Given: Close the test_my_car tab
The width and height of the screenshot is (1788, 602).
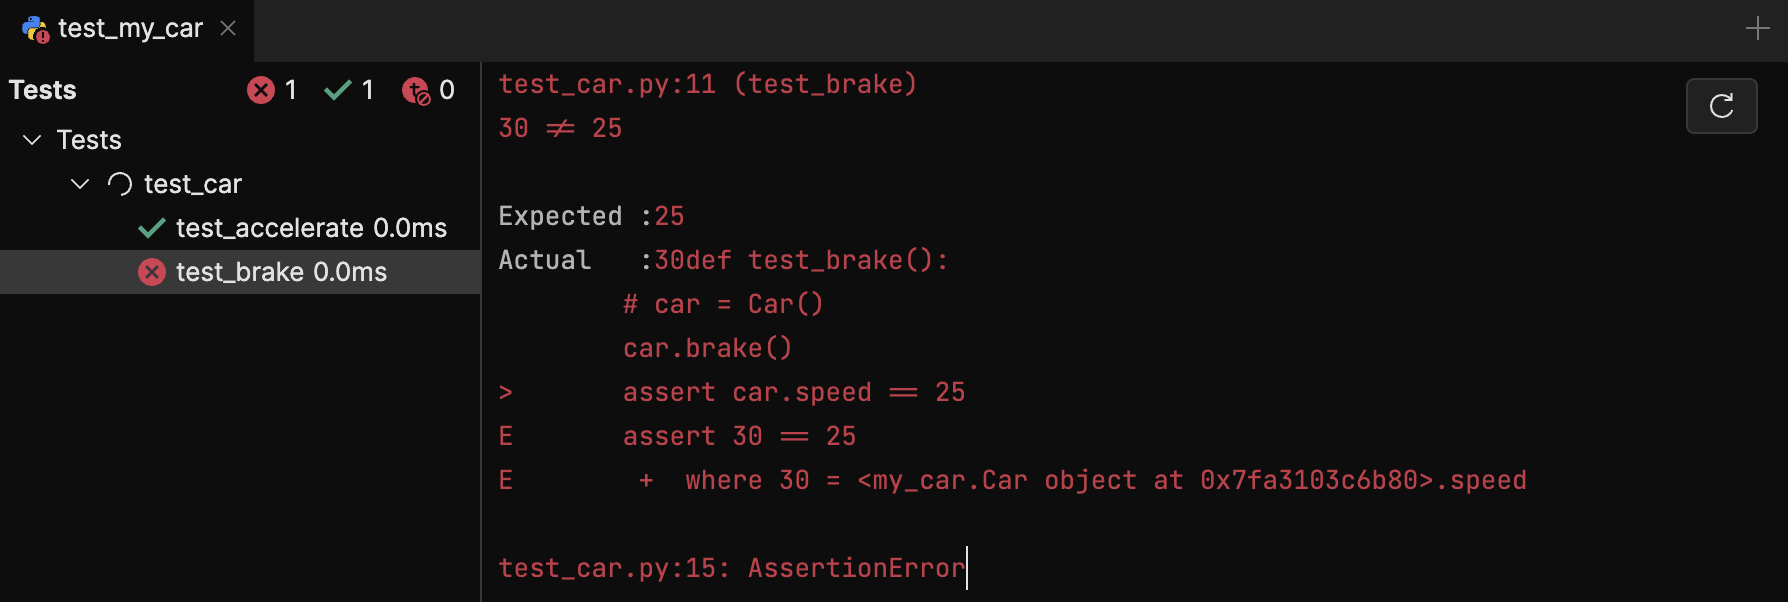Looking at the screenshot, I should coord(228,29).
